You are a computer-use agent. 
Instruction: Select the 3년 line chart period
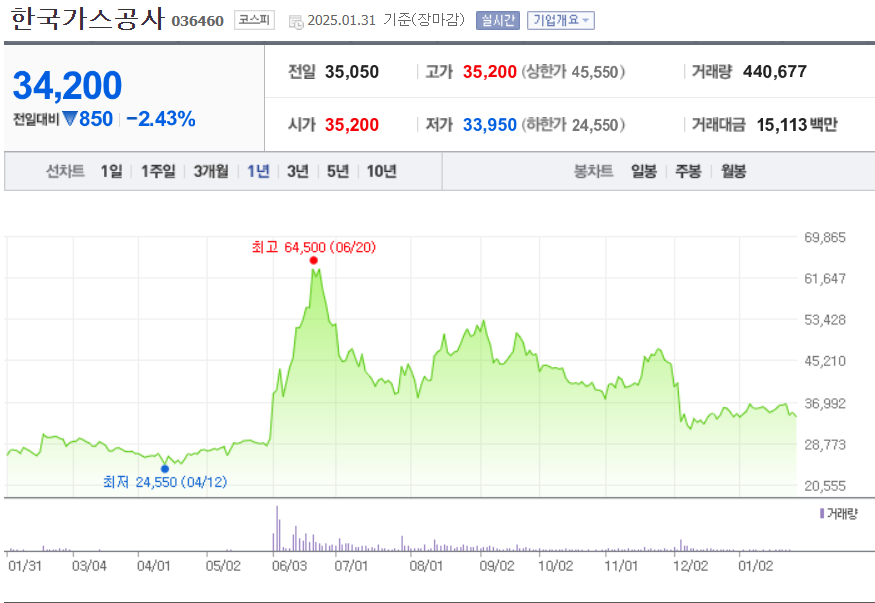297,171
